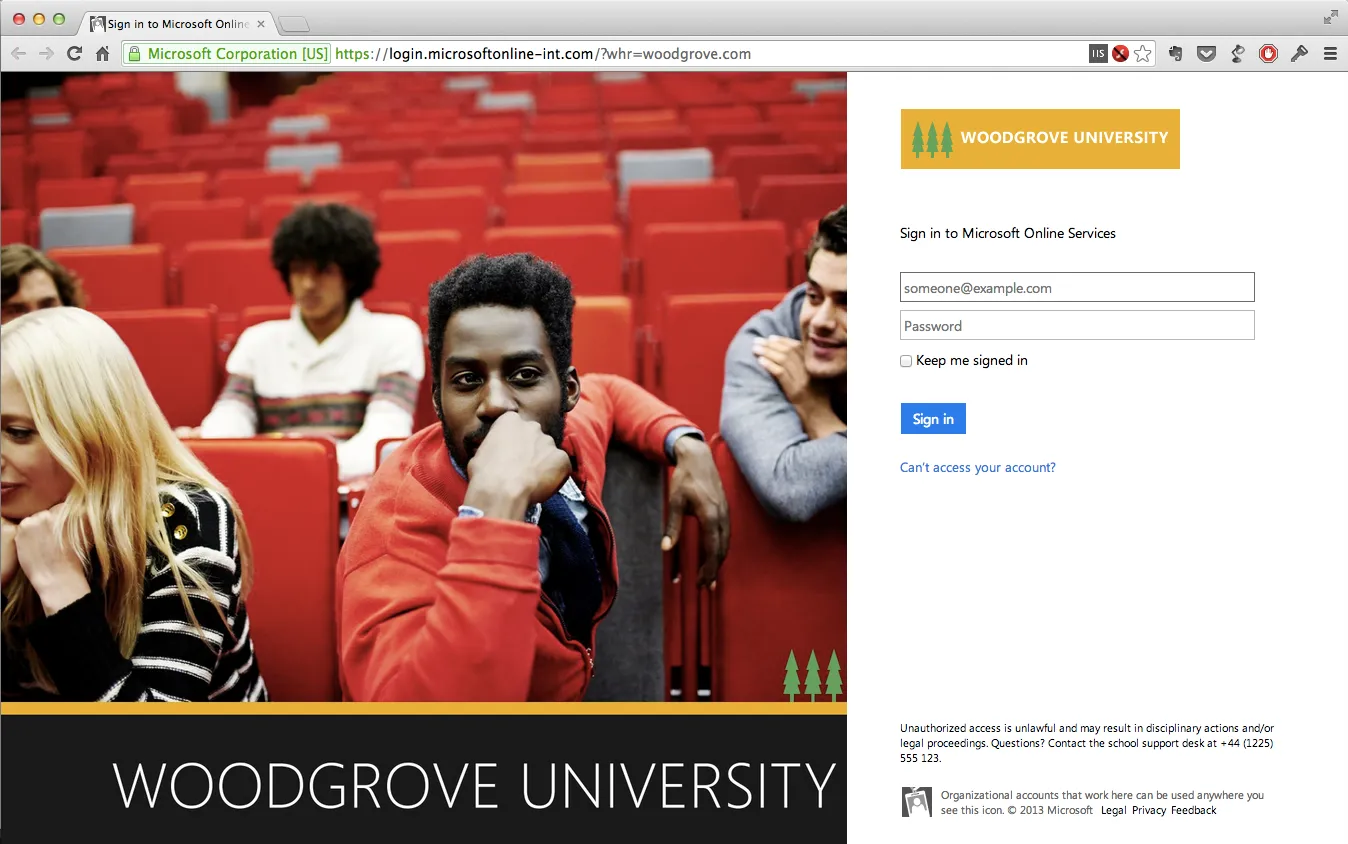The width and height of the screenshot is (1348, 844).
Task: Open the desk lamp extension icon
Action: tap(1238, 54)
